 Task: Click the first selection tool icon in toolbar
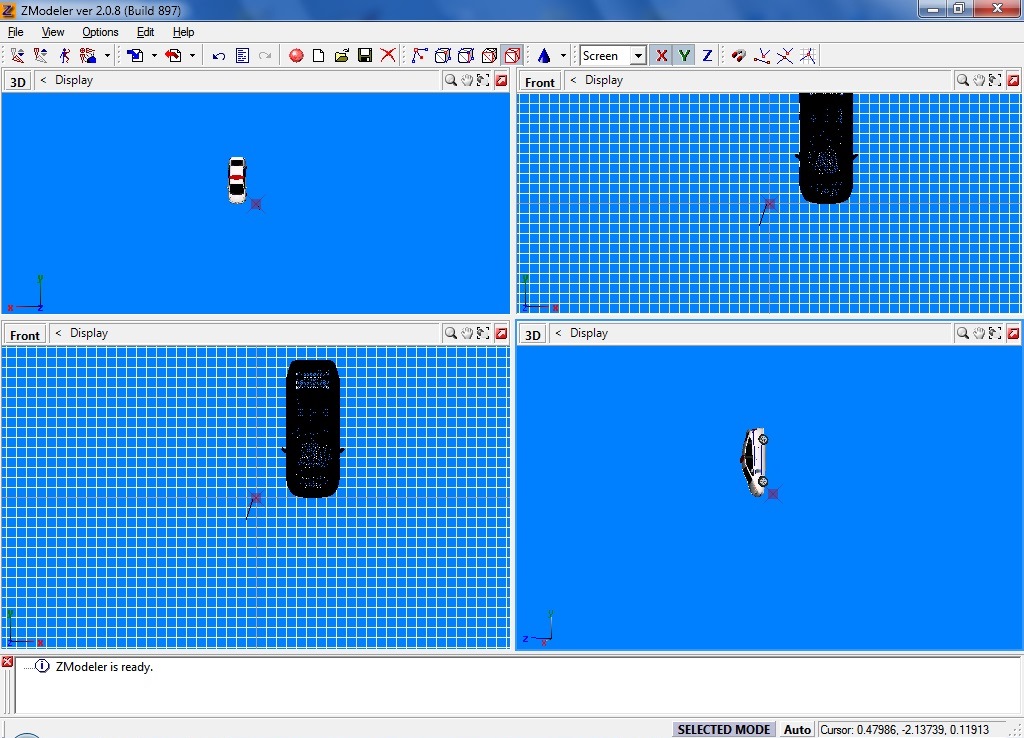pos(18,56)
